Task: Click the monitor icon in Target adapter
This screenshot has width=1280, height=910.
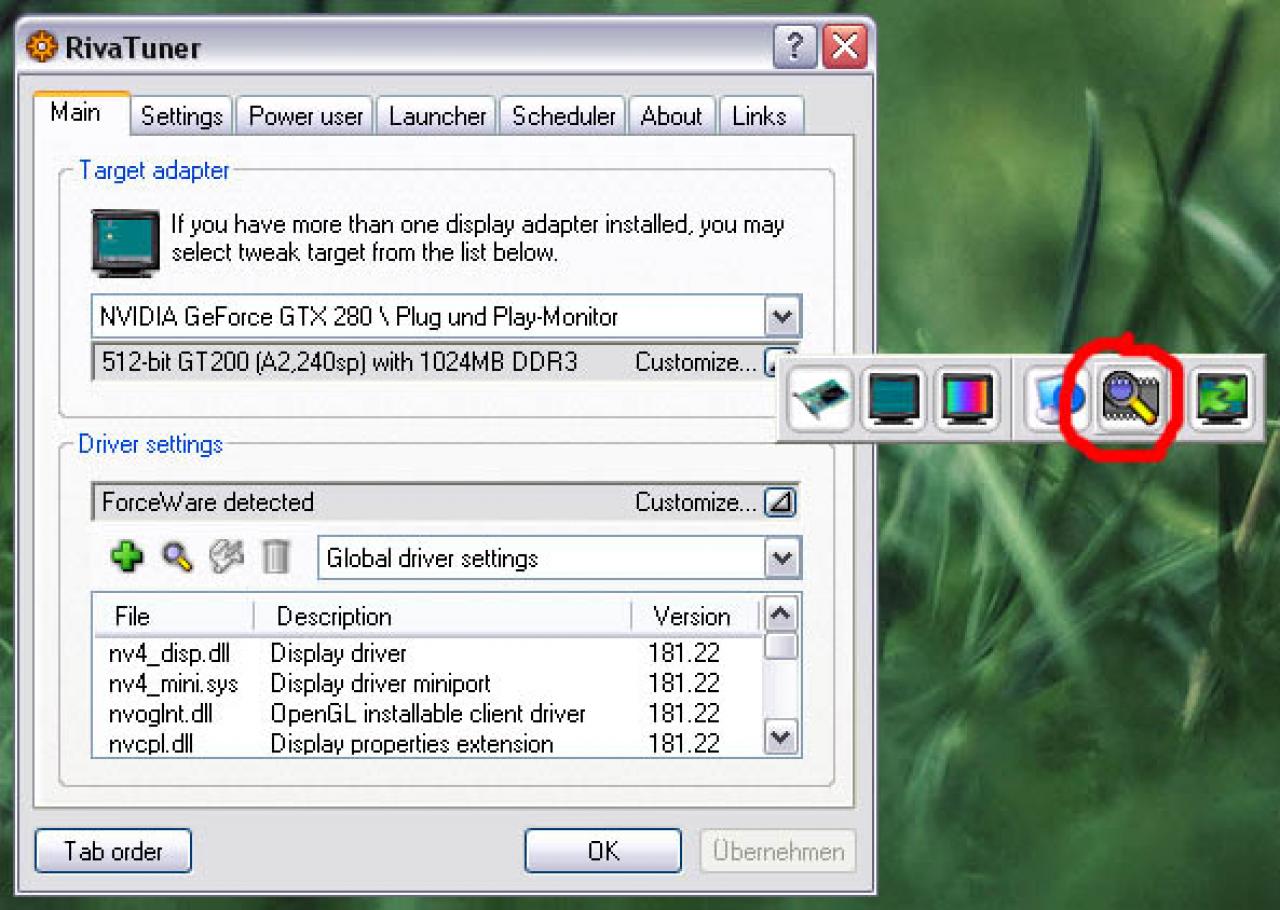Action: (125, 243)
